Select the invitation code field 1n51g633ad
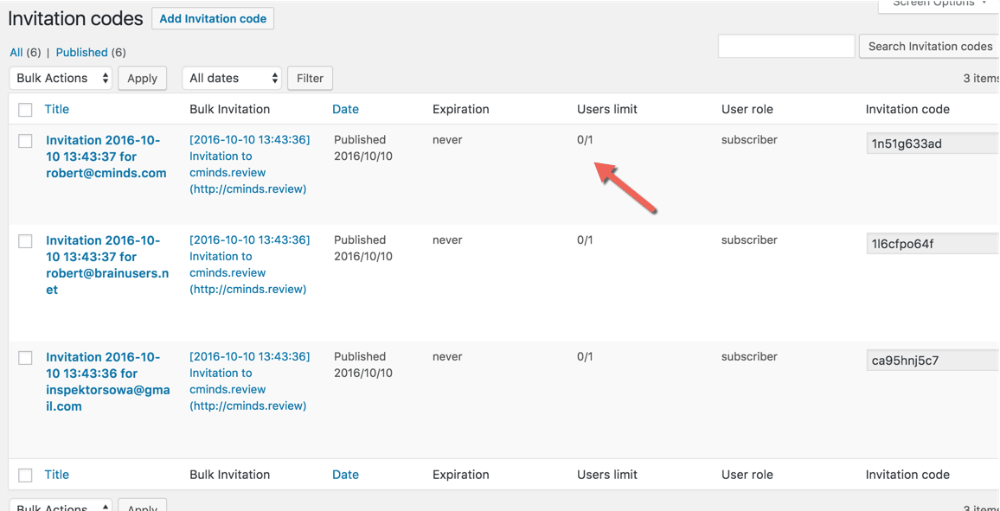Screen dimensions: 1000x511 pyautogui.click(x=930, y=144)
